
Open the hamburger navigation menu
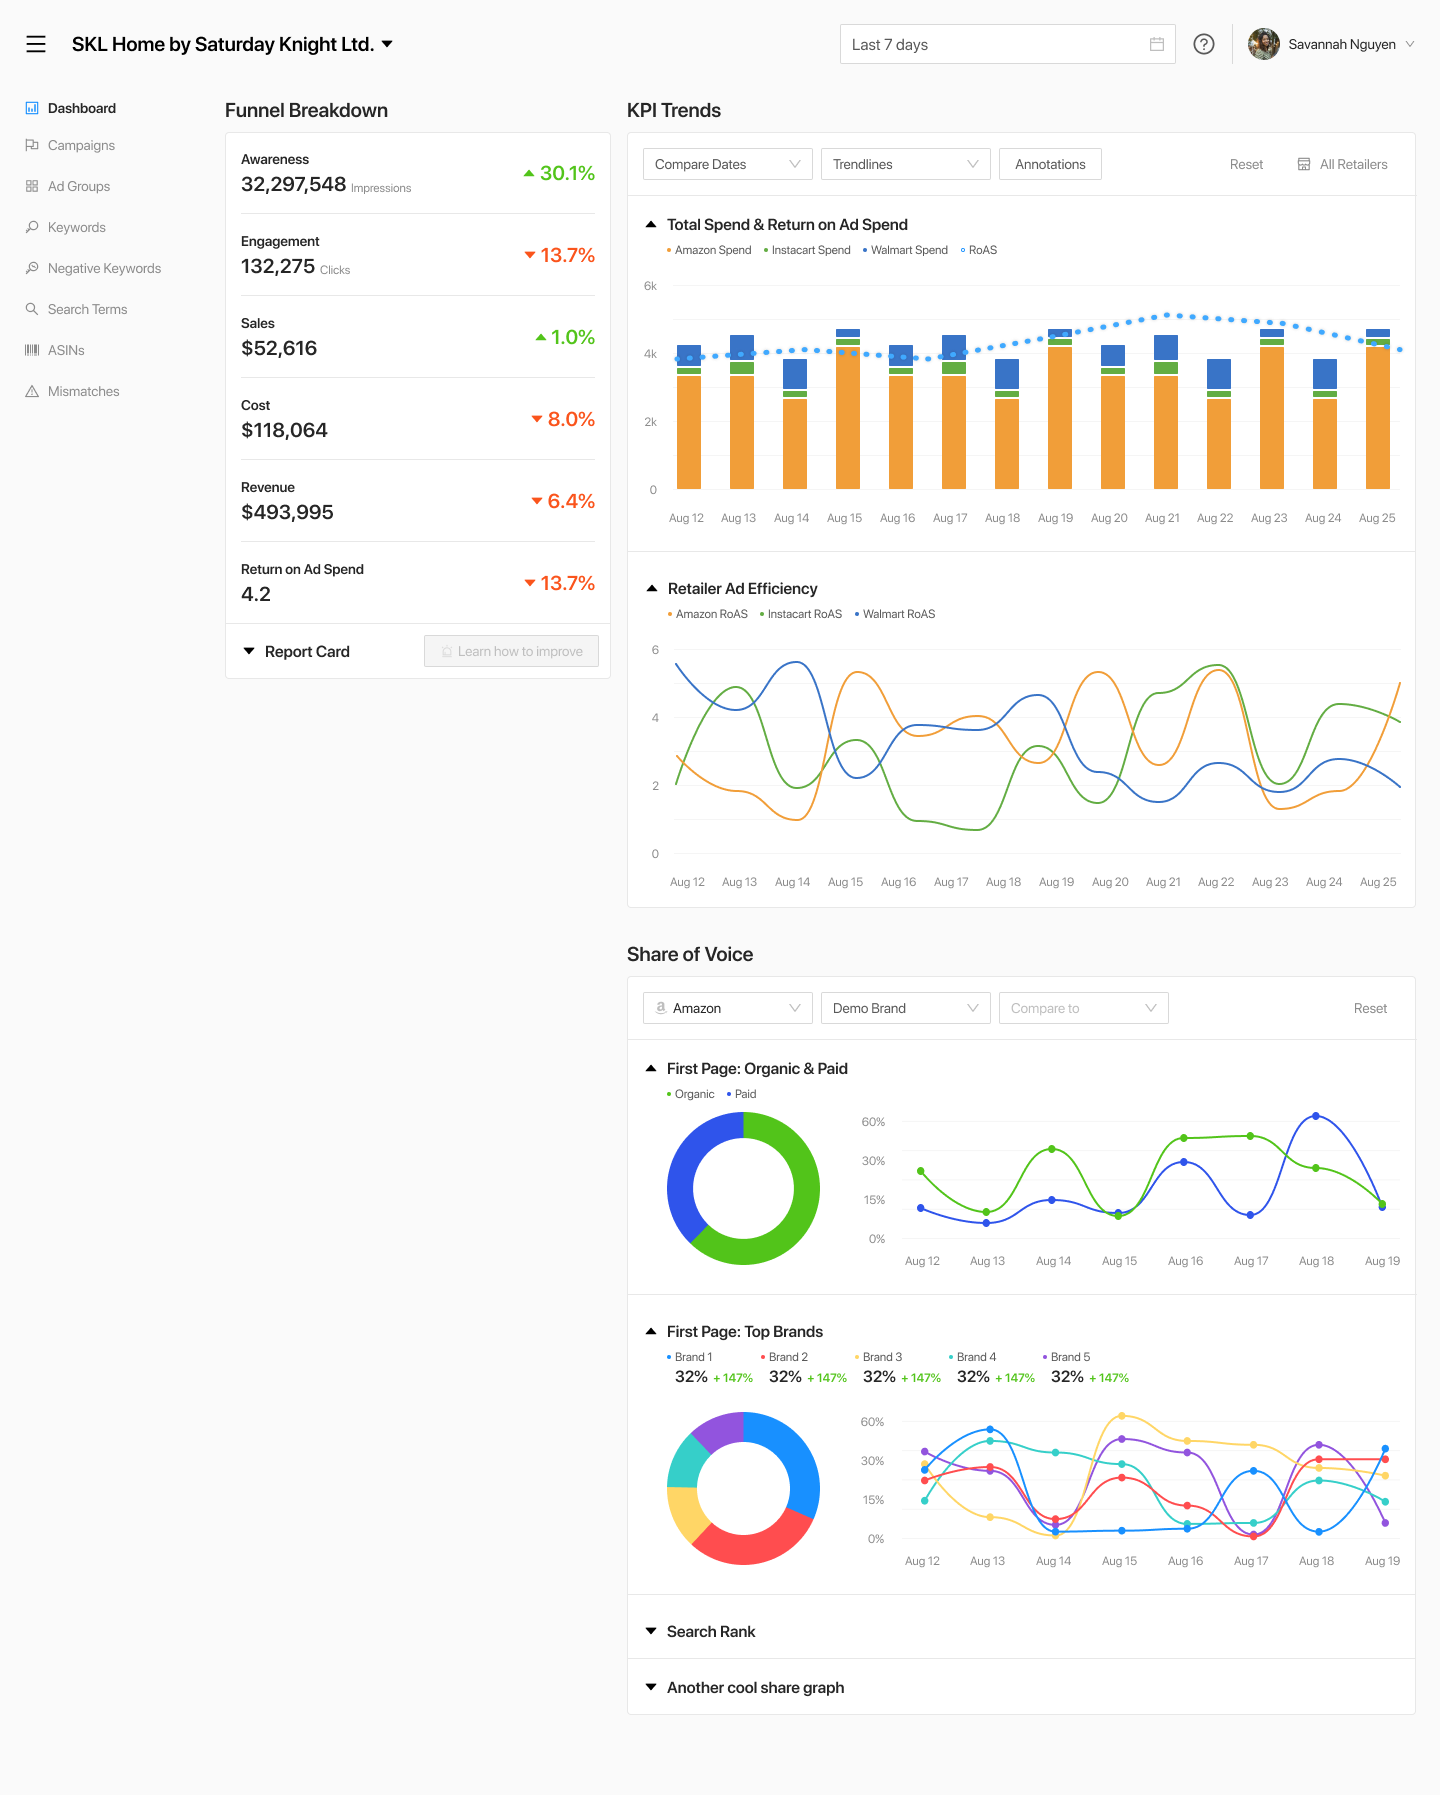[x=36, y=44]
